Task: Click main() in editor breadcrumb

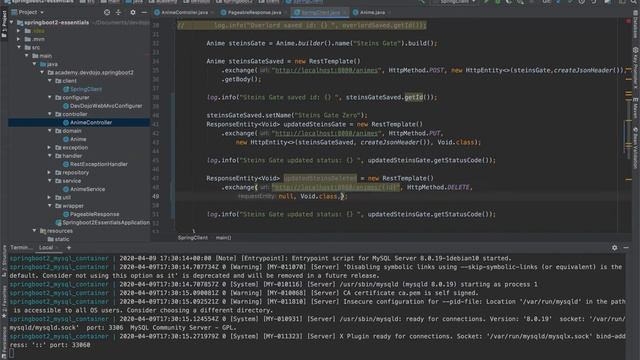Action: 223,238
